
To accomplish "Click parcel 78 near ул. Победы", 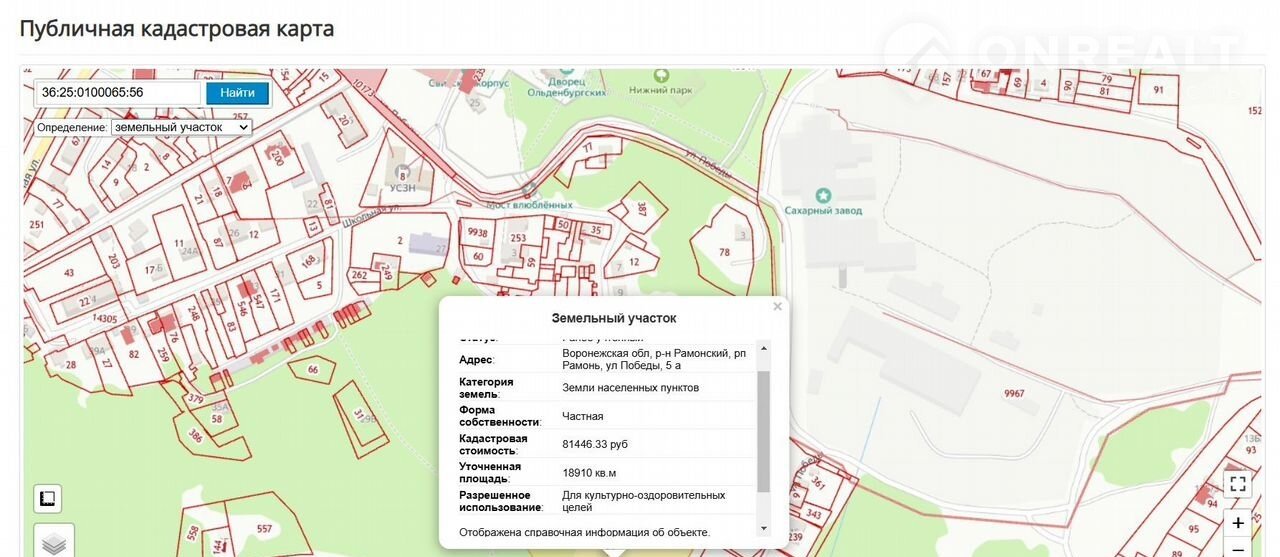I will 725,252.
